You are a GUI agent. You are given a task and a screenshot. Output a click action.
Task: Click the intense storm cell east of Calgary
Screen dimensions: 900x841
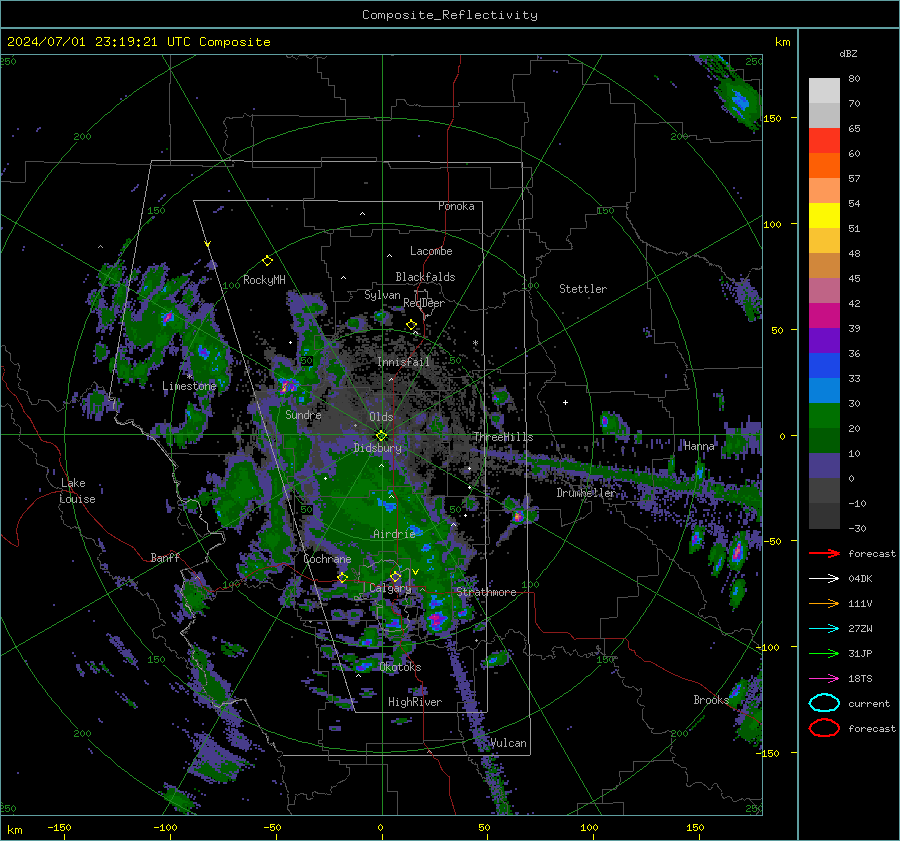tap(437, 620)
